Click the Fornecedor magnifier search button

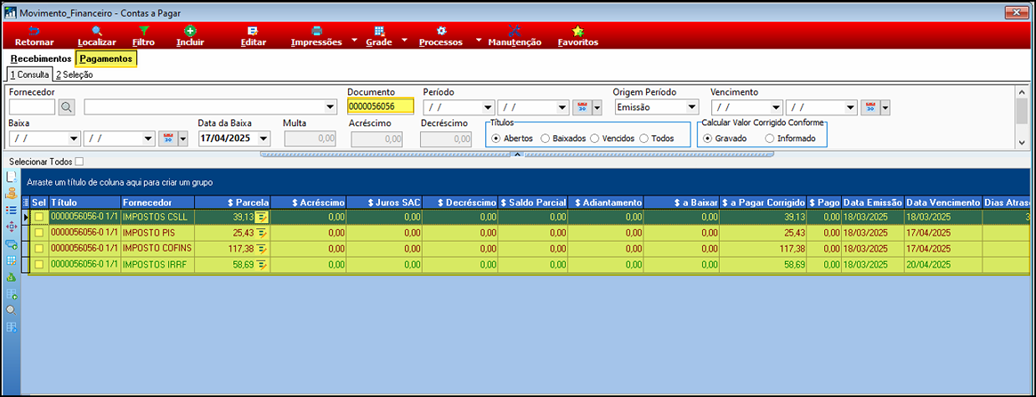click(67, 107)
